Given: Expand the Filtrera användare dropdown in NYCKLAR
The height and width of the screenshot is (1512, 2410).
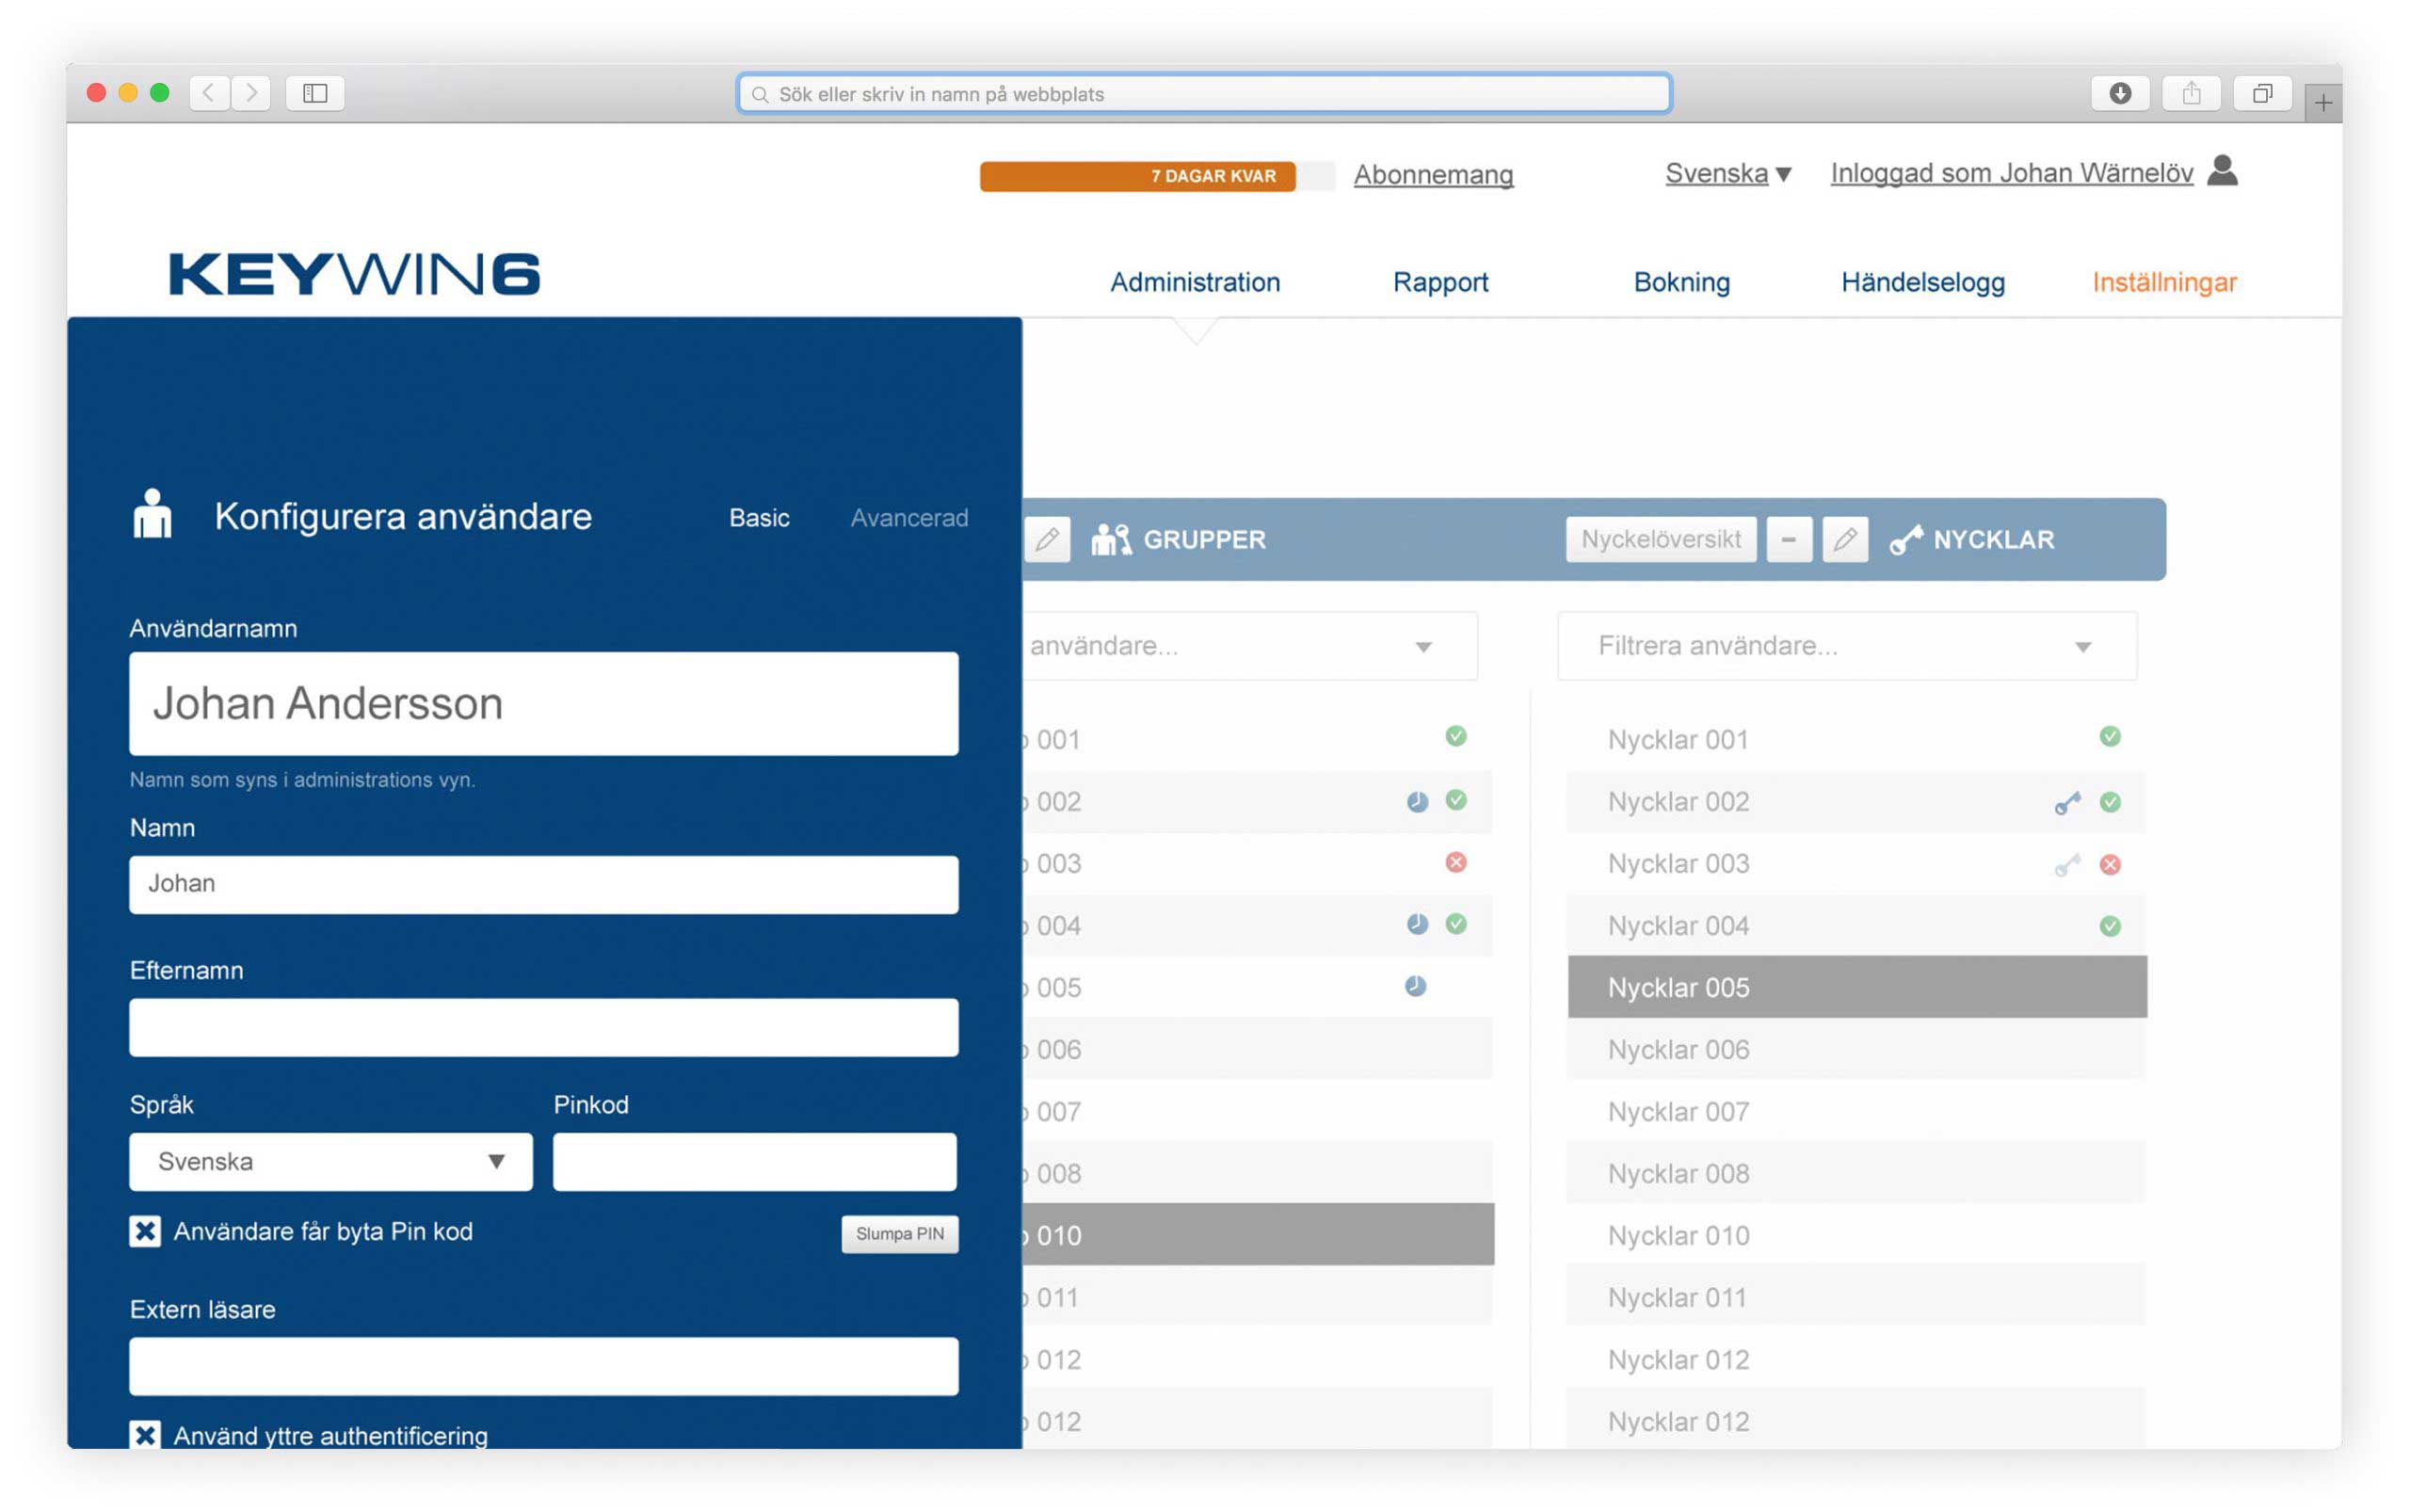Looking at the screenshot, I should pyautogui.click(x=2090, y=648).
